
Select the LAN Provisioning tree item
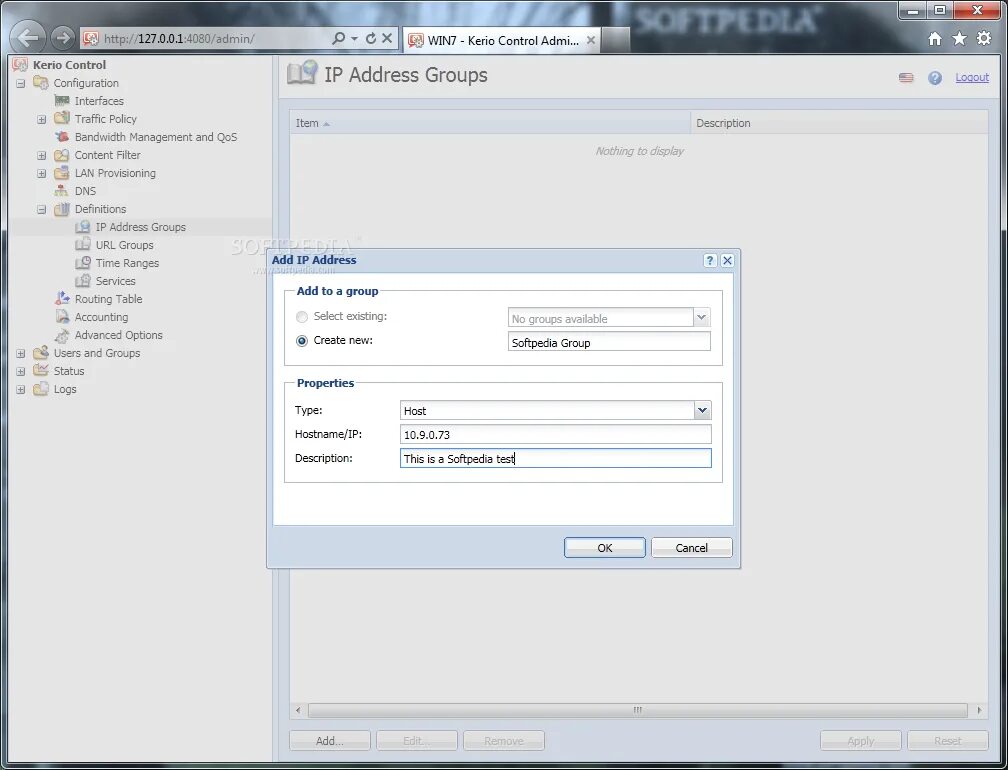[114, 173]
